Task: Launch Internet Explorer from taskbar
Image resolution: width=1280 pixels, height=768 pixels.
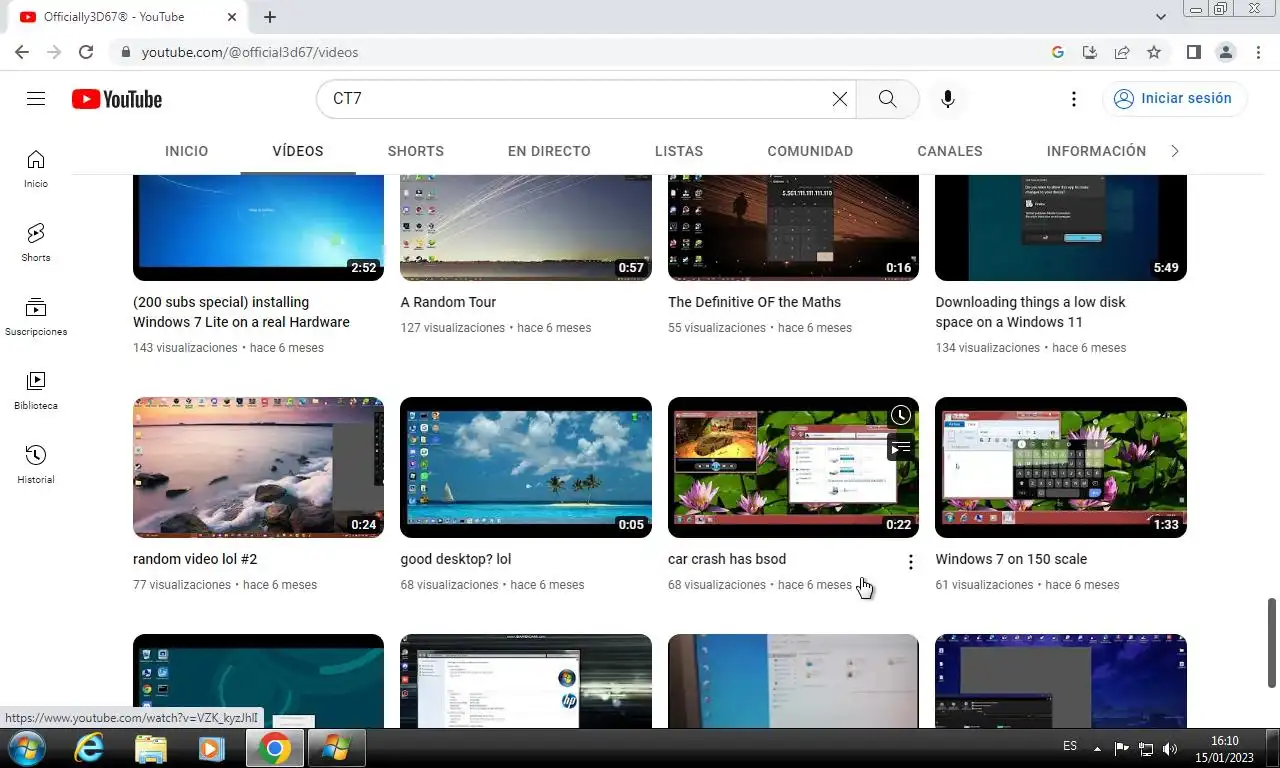Action: 89,748
